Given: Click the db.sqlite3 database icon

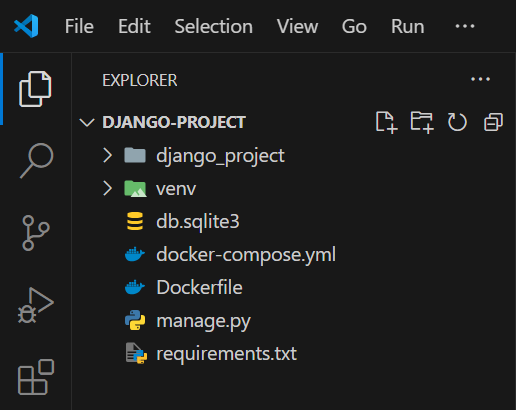Looking at the screenshot, I should tap(135, 221).
